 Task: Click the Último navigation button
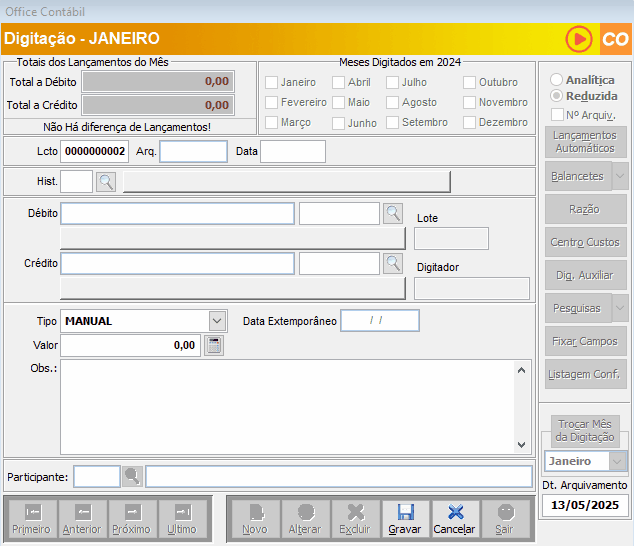pyautogui.click(x=182, y=518)
